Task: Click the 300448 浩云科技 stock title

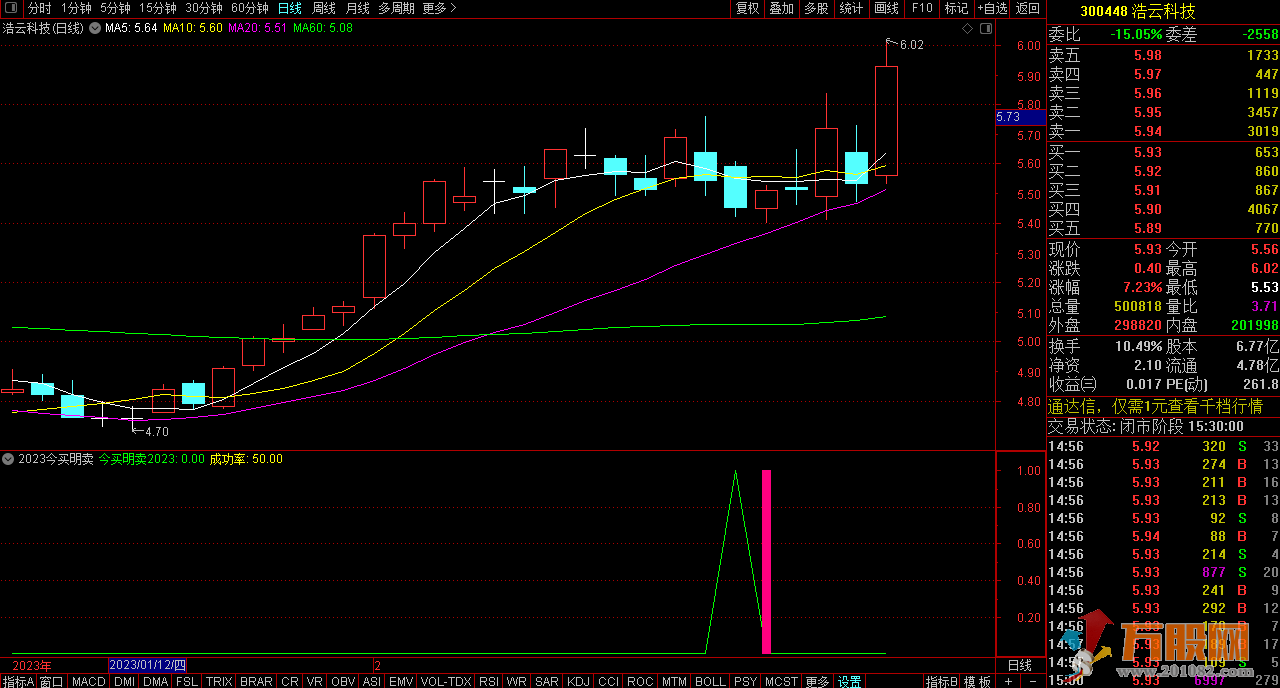Action: pos(1138,11)
